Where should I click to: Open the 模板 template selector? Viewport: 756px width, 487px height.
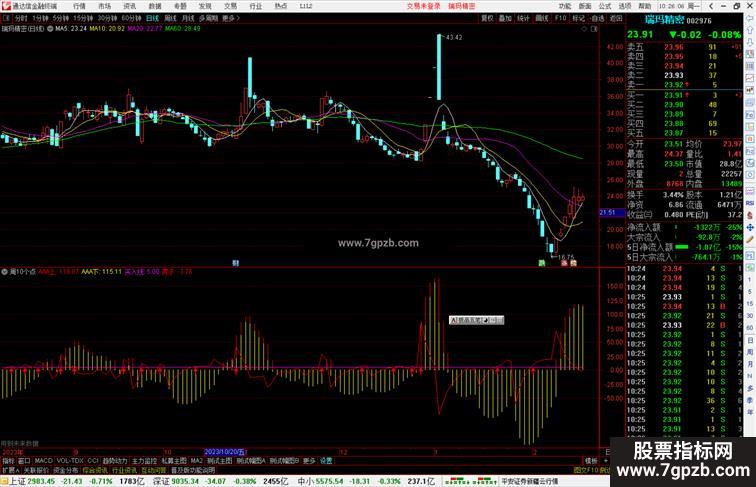point(591,461)
